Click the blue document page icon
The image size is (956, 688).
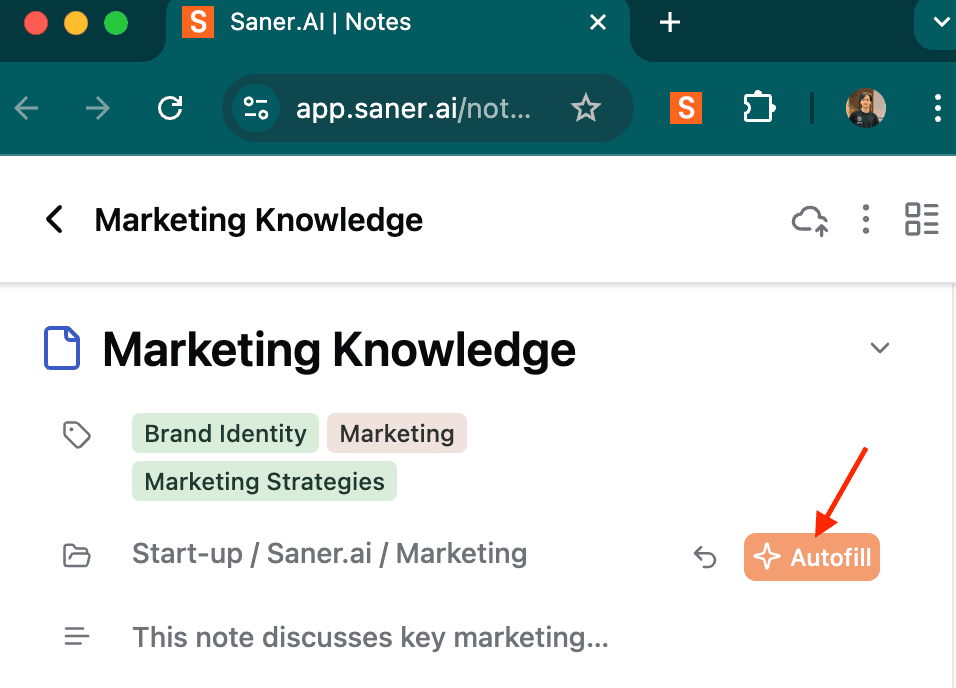62,348
